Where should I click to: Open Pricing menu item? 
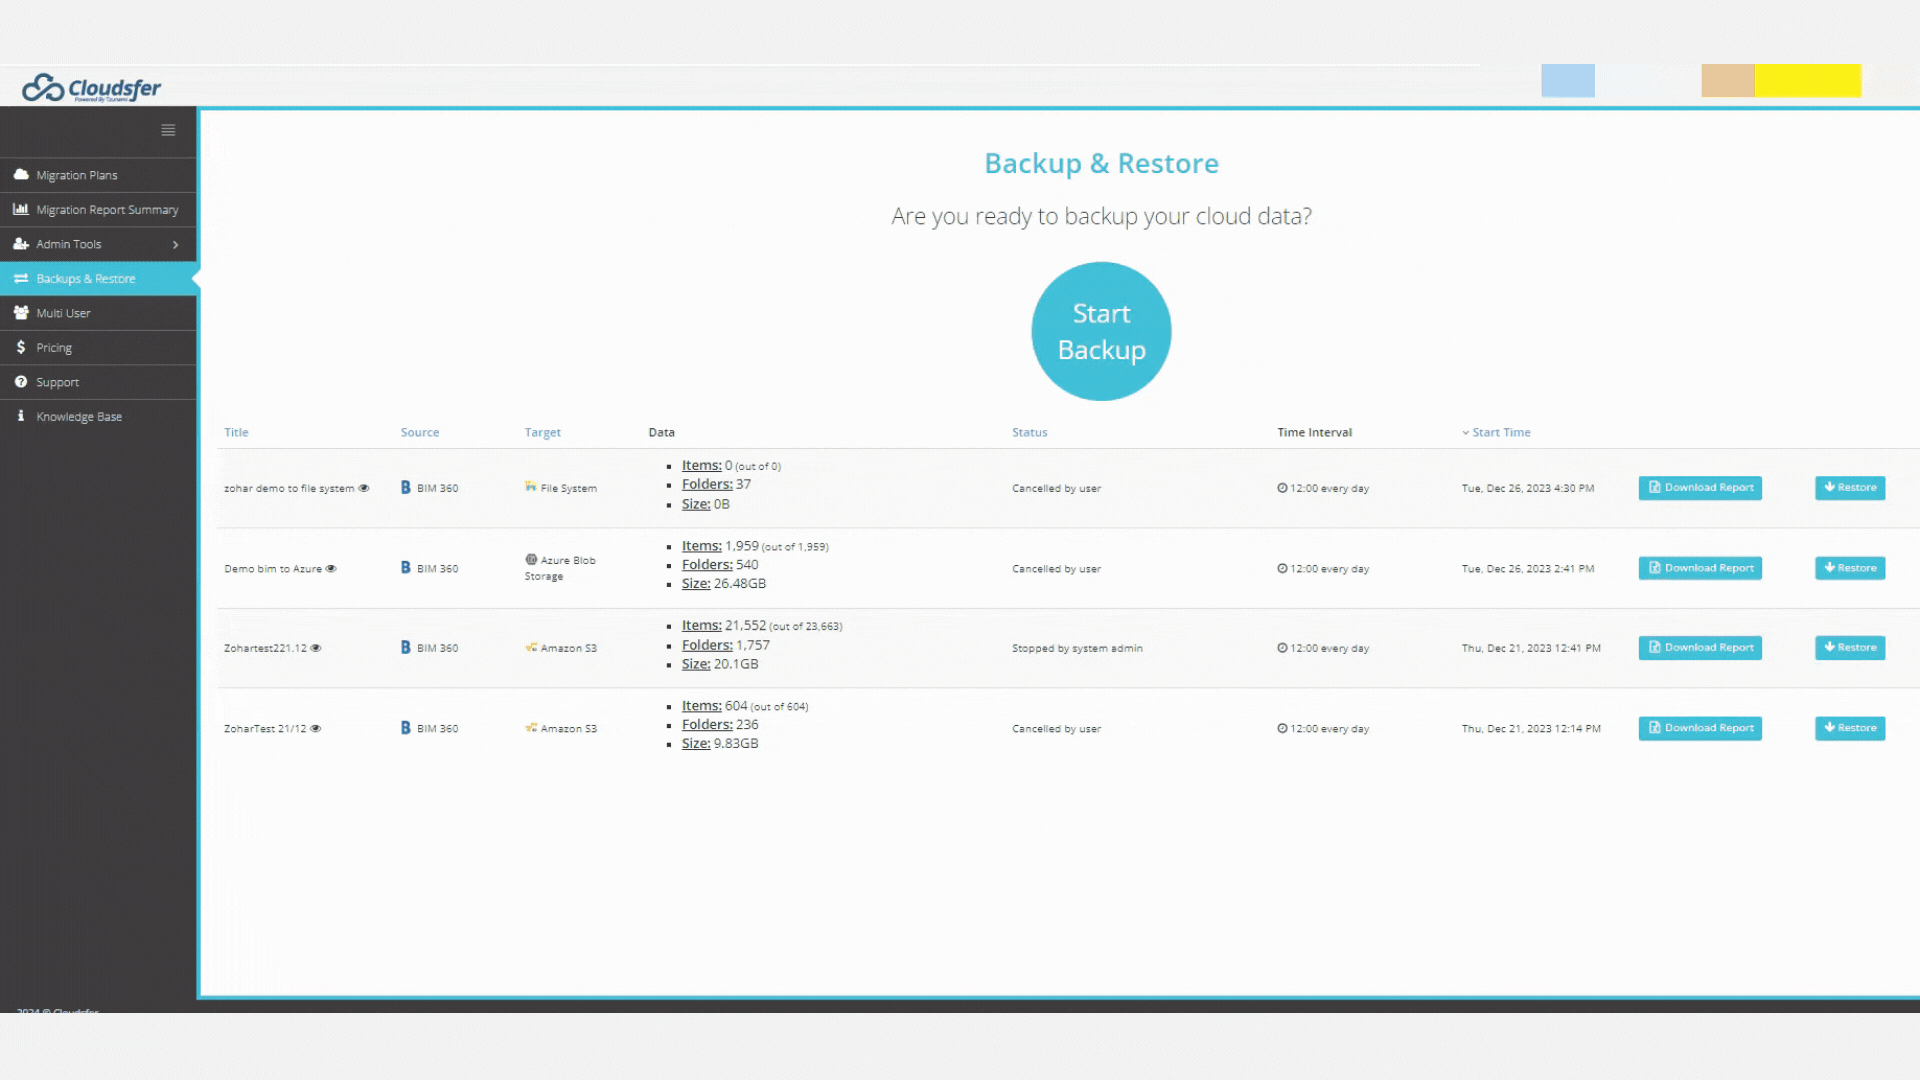pos(98,347)
